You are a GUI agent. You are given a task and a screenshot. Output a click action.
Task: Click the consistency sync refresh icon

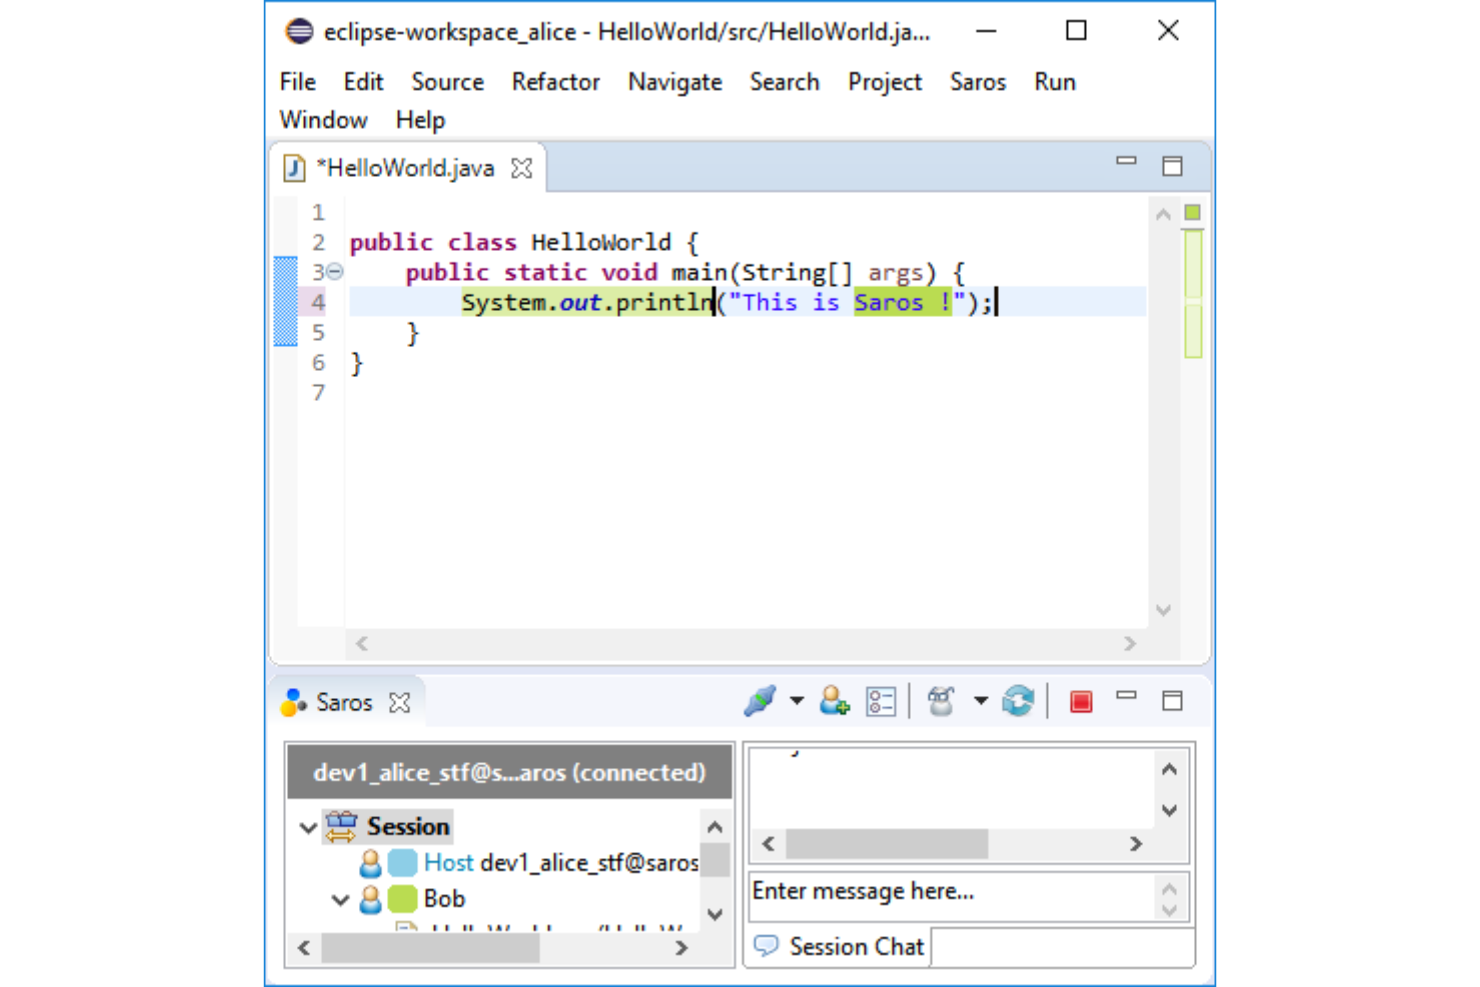pos(1018,702)
